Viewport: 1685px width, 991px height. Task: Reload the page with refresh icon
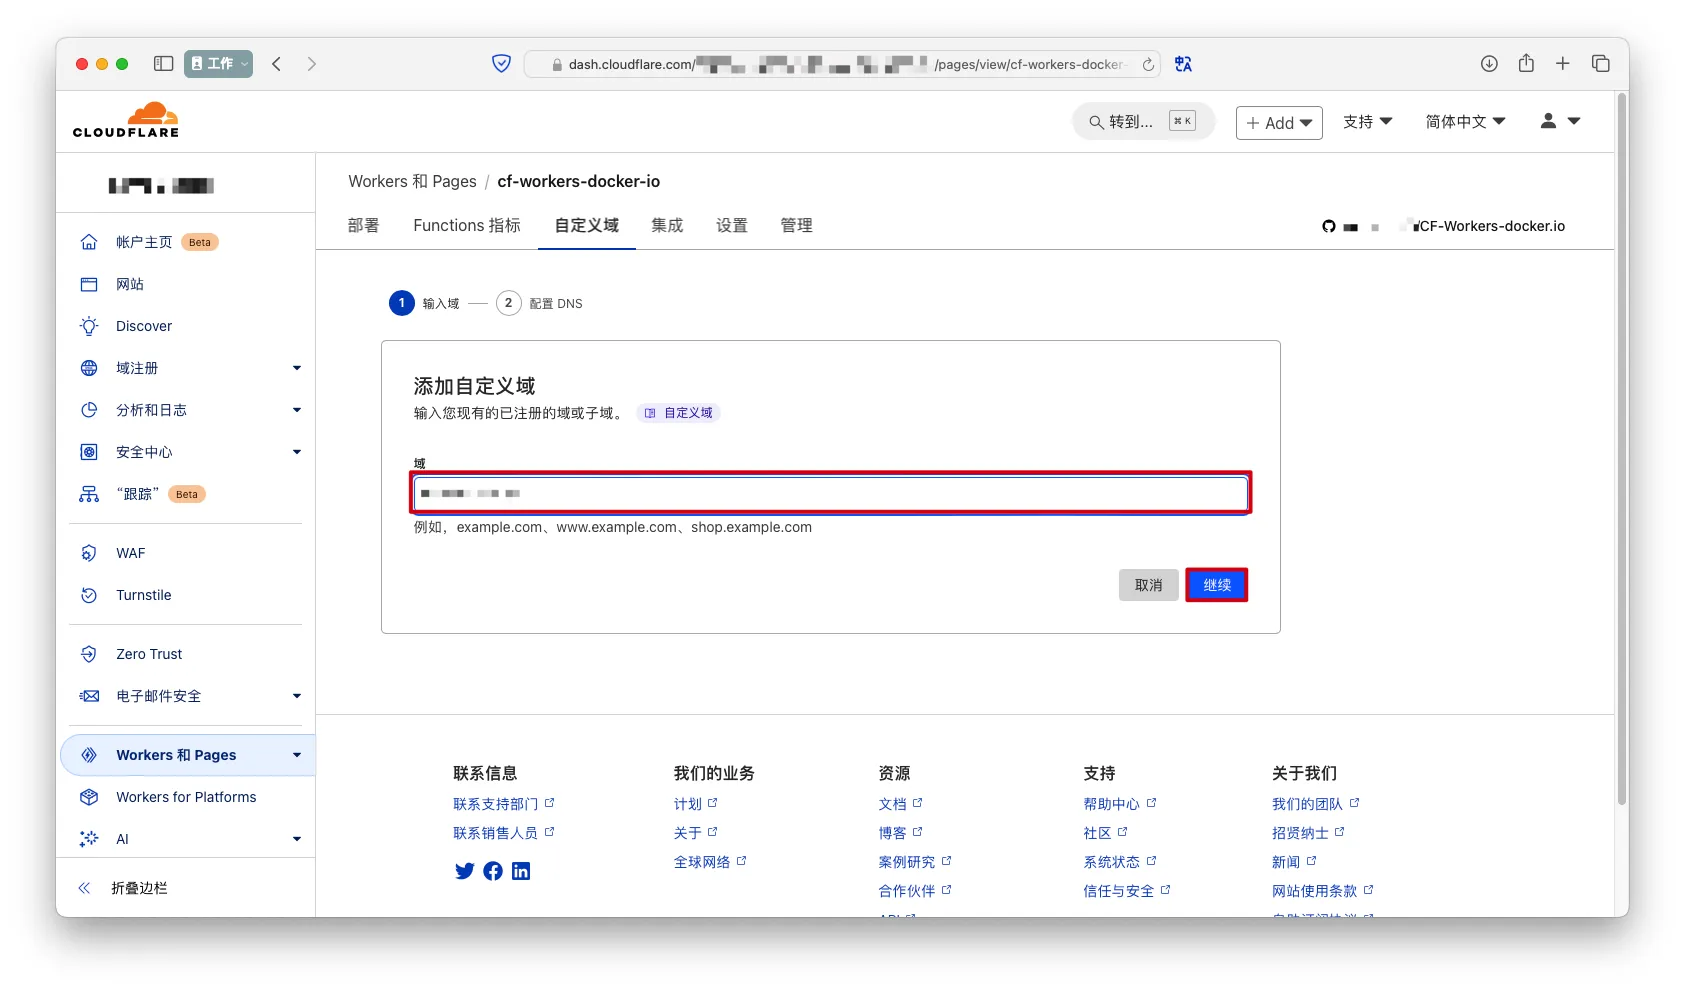point(1148,65)
